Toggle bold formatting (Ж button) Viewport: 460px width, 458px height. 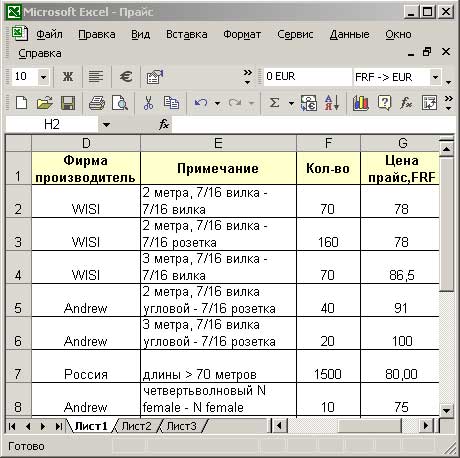[x=68, y=77]
